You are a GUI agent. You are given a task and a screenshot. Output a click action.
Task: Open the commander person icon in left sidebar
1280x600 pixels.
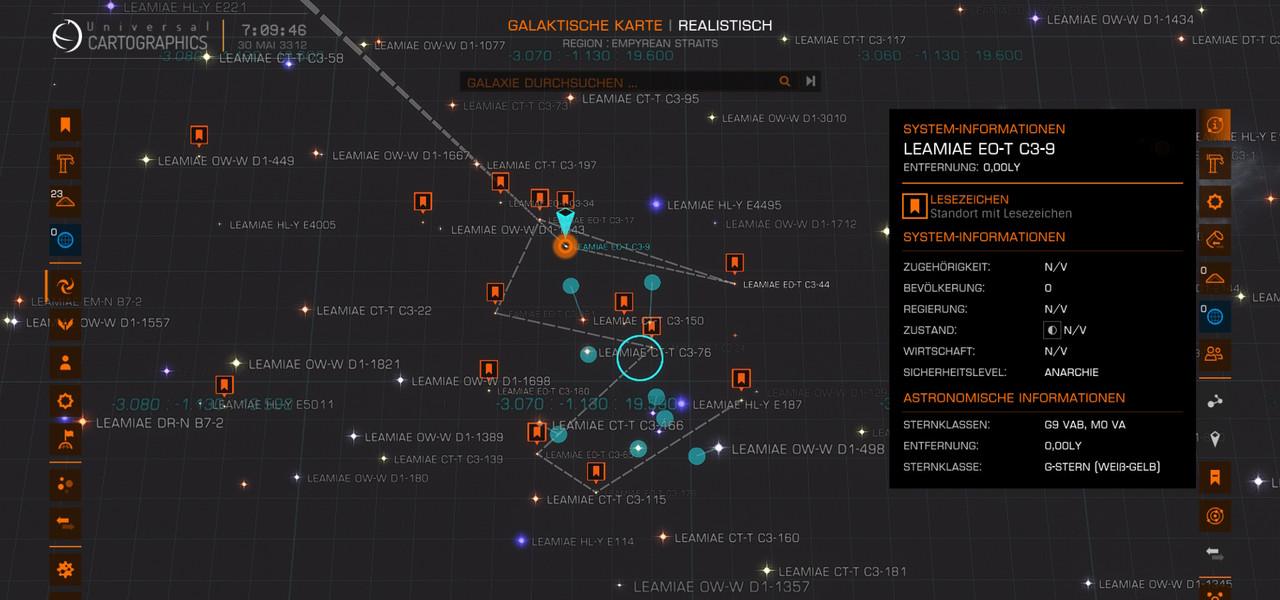(x=65, y=362)
